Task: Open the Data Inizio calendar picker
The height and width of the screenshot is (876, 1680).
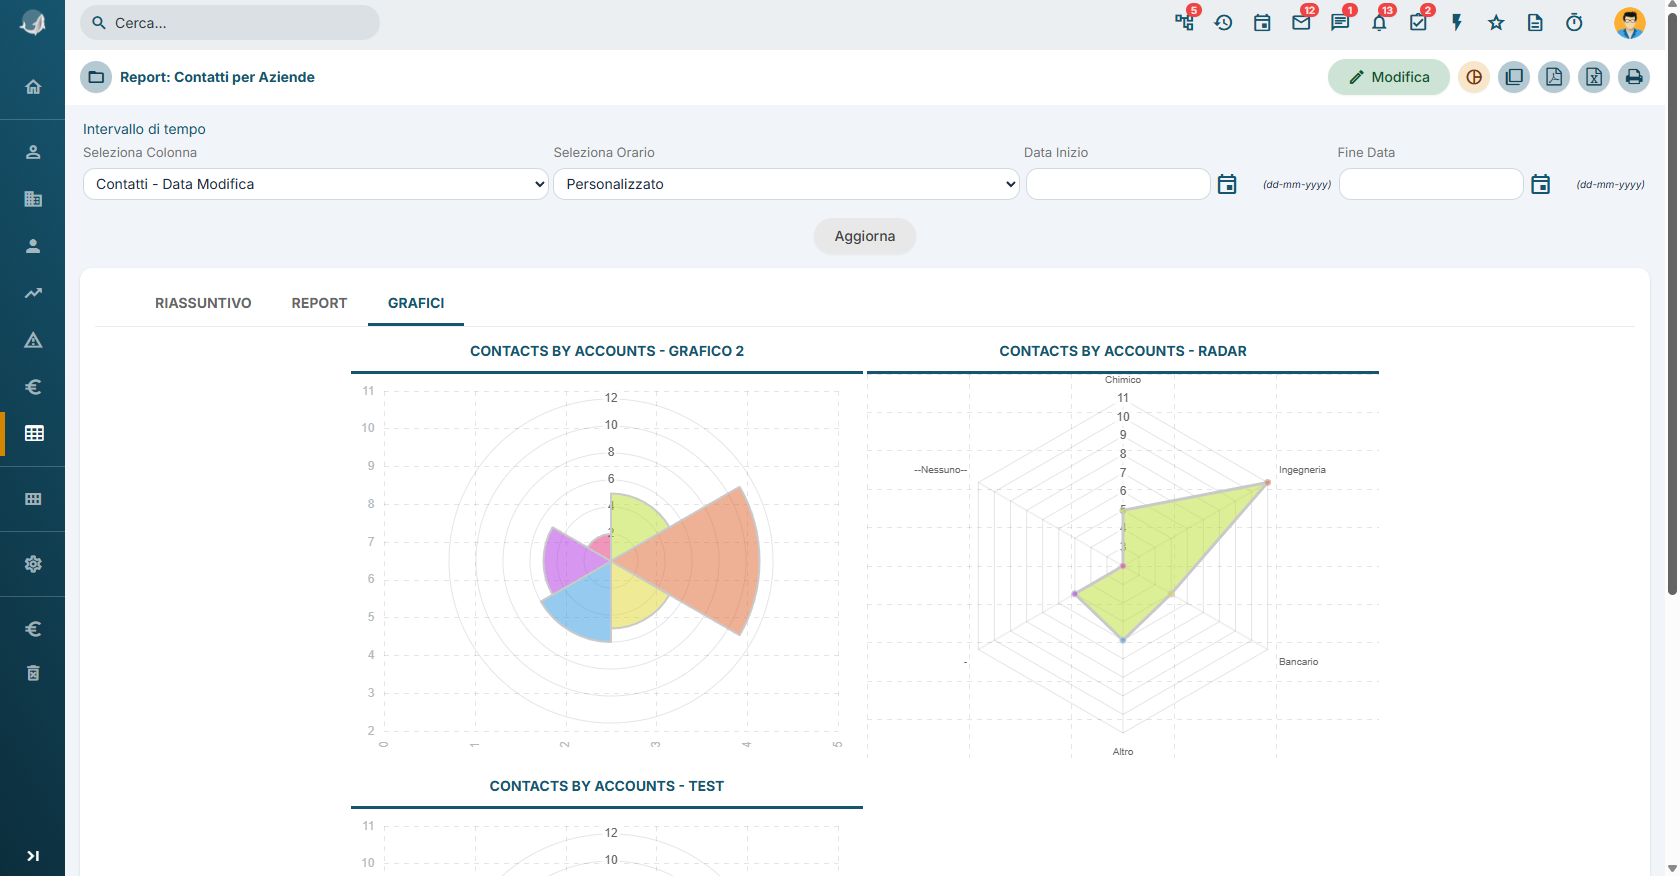Action: pyautogui.click(x=1227, y=184)
